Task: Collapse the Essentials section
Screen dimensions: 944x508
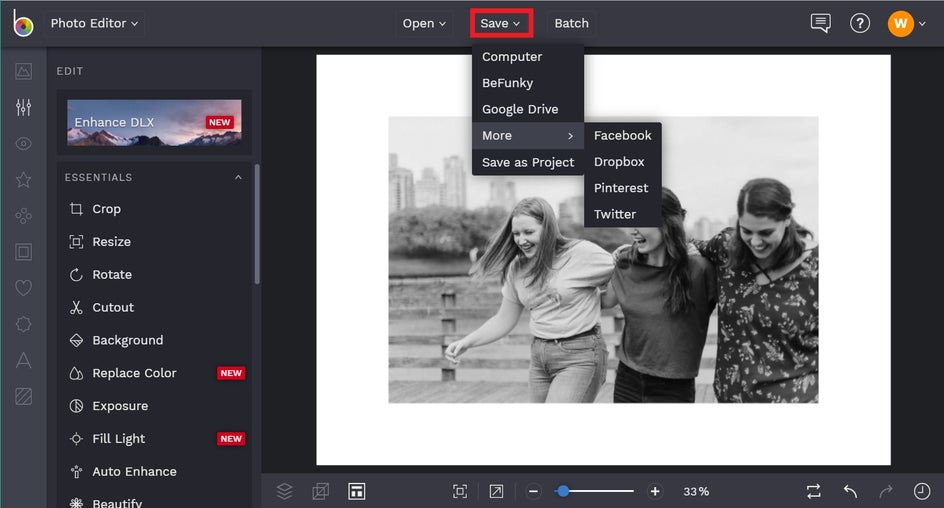Action: [x=238, y=178]
